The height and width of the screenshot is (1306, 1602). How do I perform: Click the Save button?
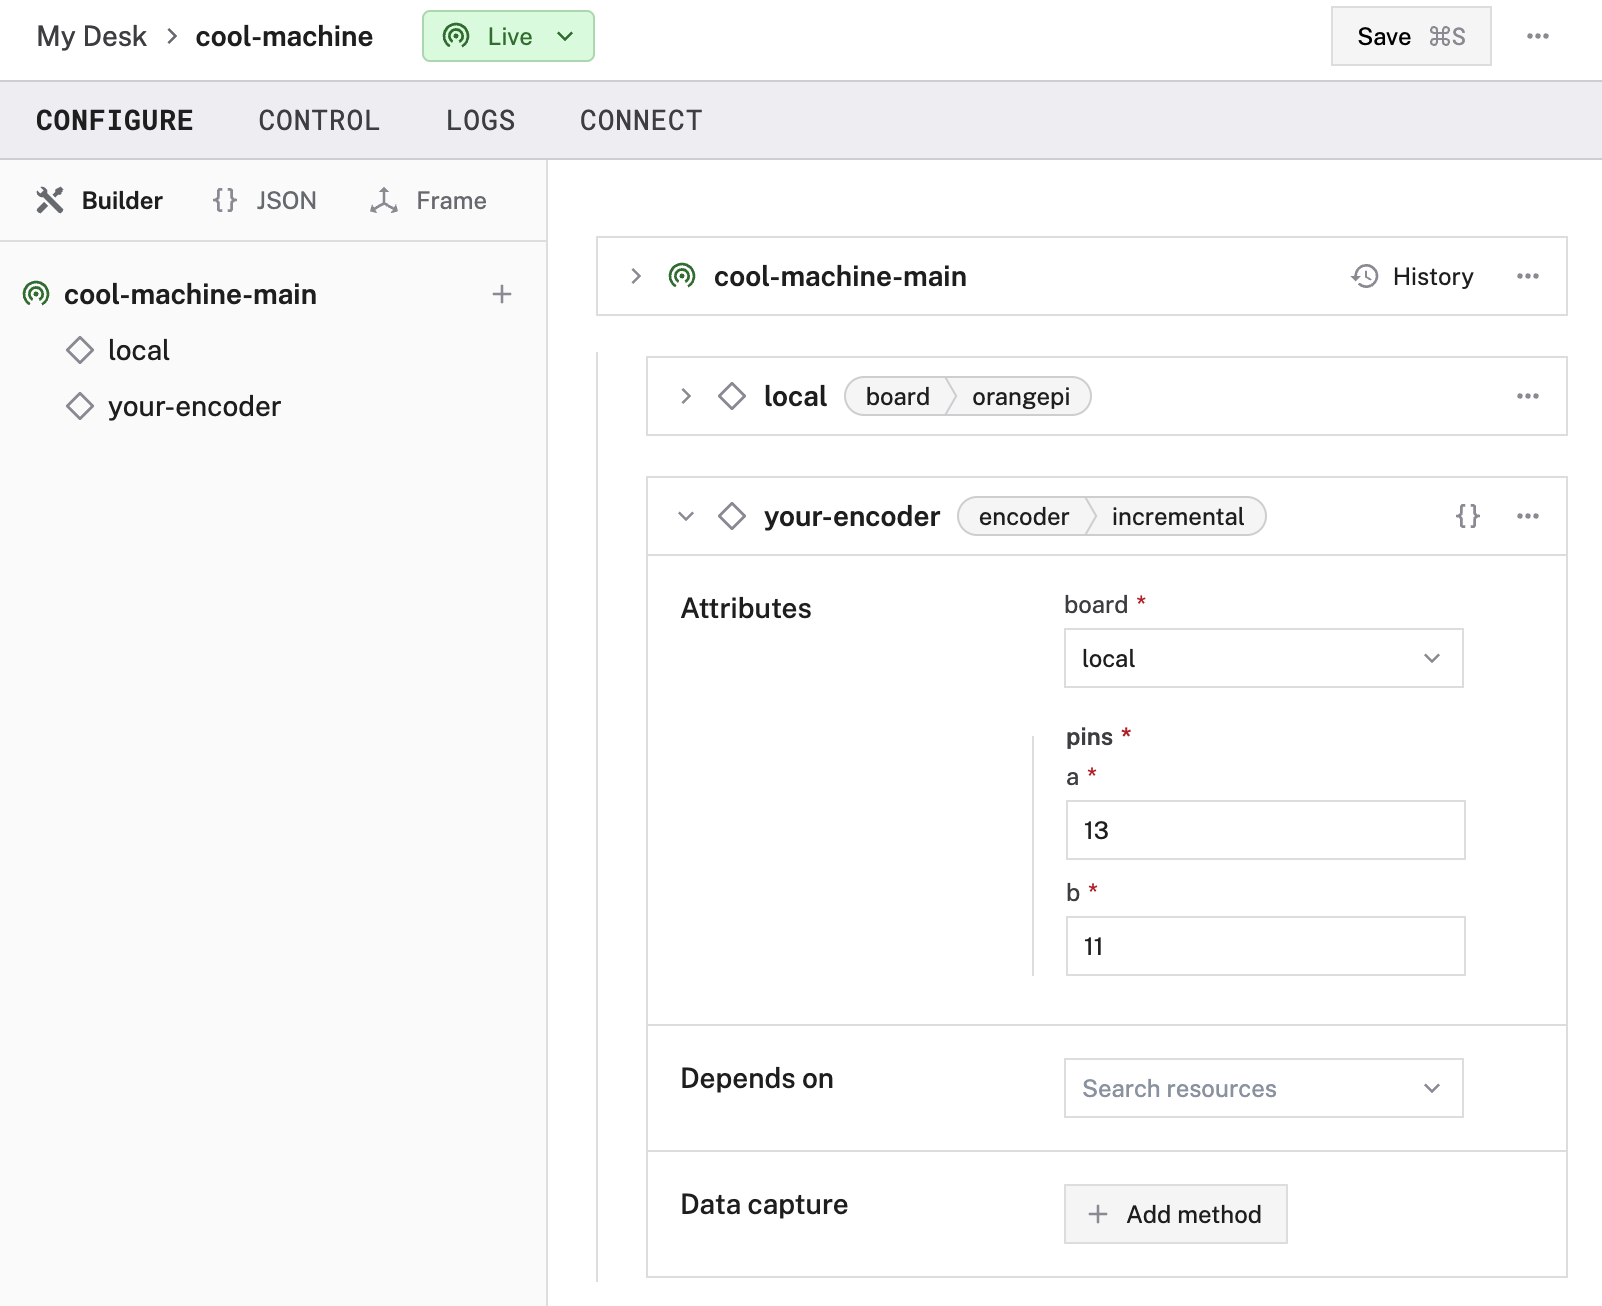pos(1410,36)
